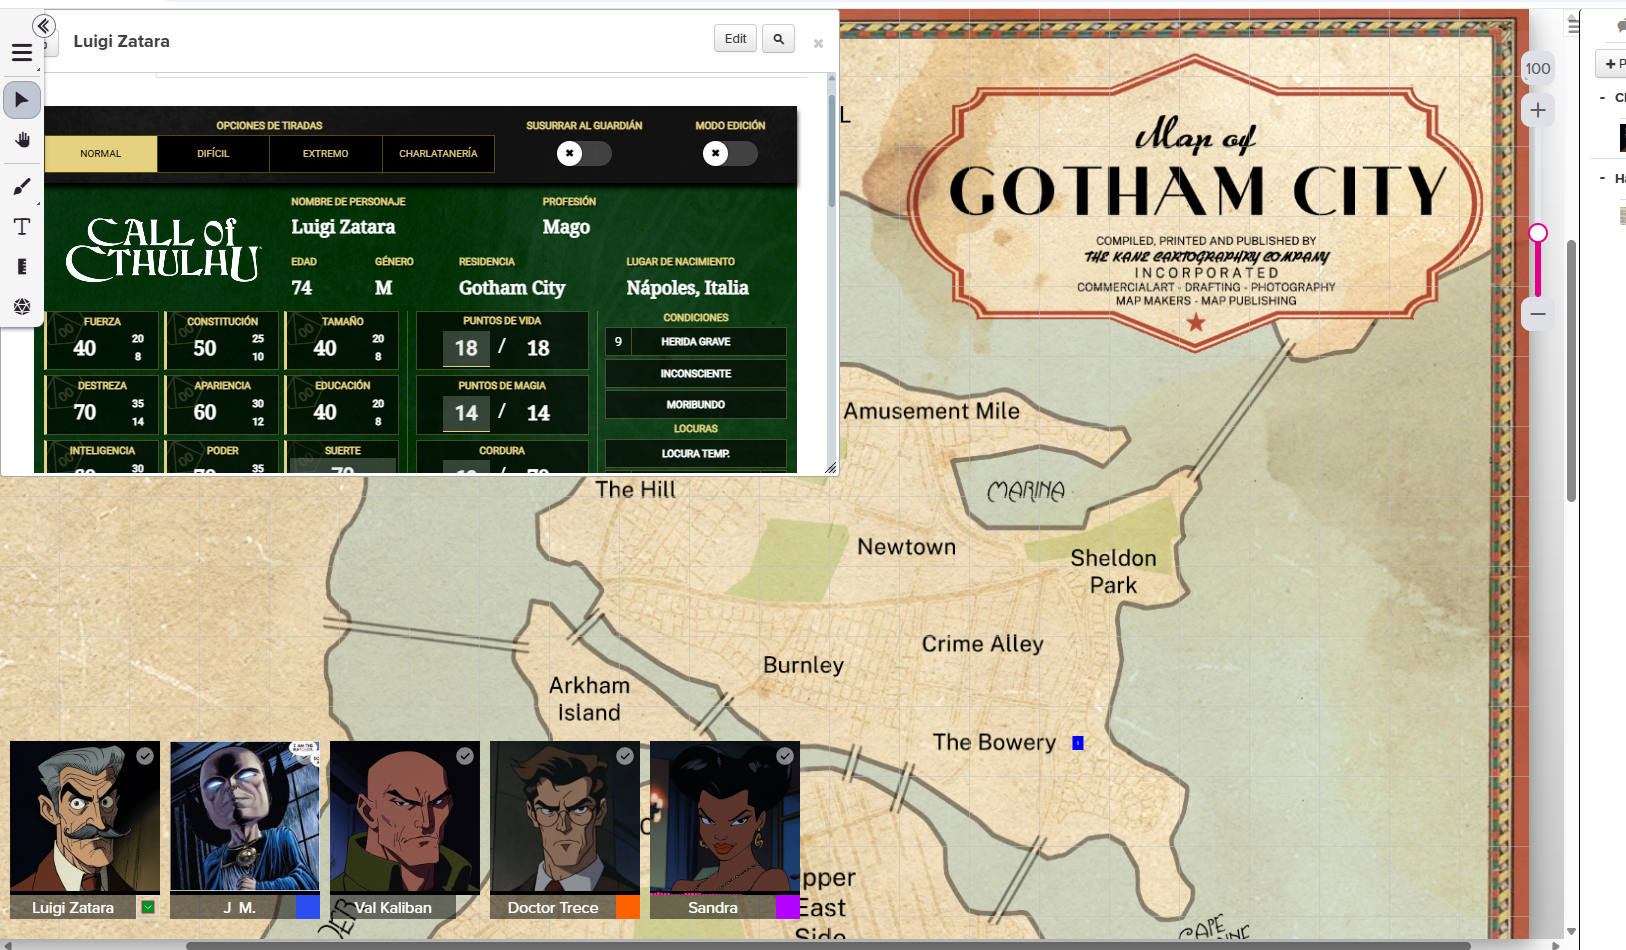The height and width of the screenshot is (950, 1626).
Task: Open the hamburger menu in toolbar
Action: (22, 53)
